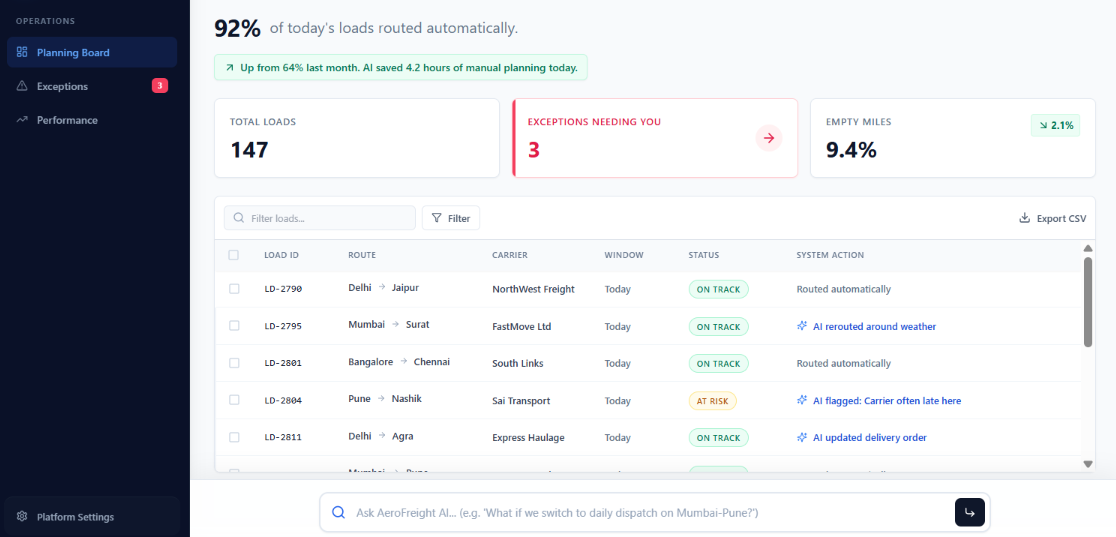Image resolution: width=1116 pixels, height=537 pixels.
Task: Tick the select-all checkbox in the table header
Action: pyautogui.click(x=233, y=255)
